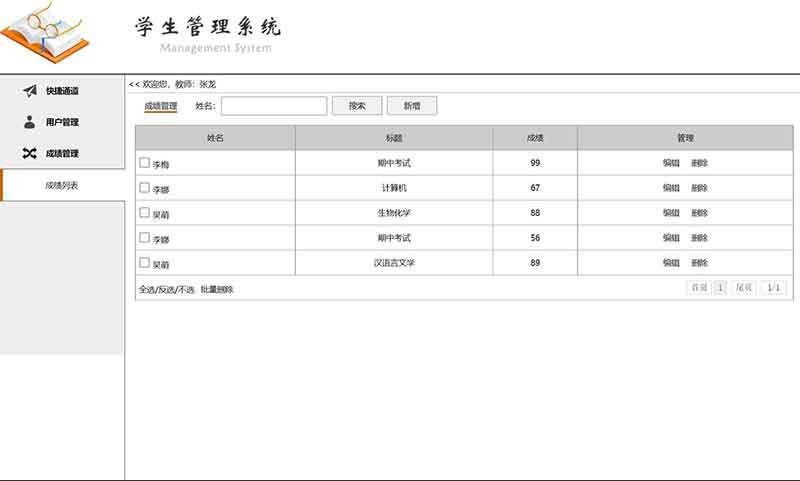Go to 首页 in the pagination
Viewport: 800px width, 481px height.
[698, 288]
